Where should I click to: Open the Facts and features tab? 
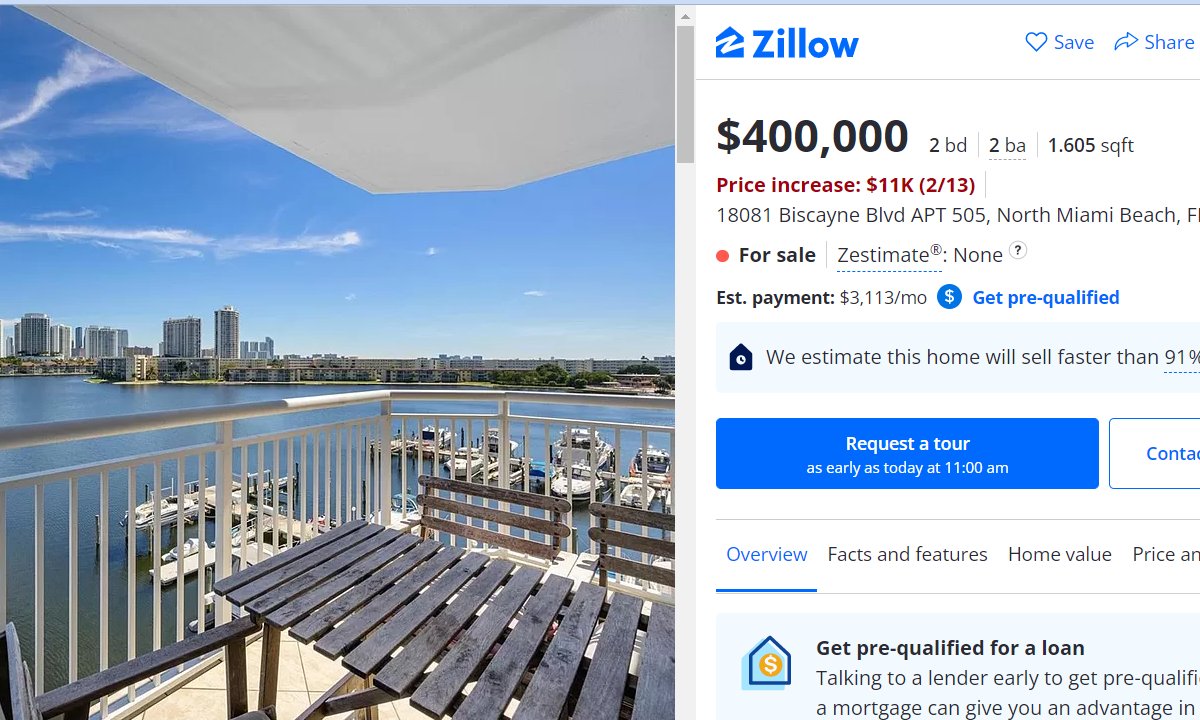point(907,554)
